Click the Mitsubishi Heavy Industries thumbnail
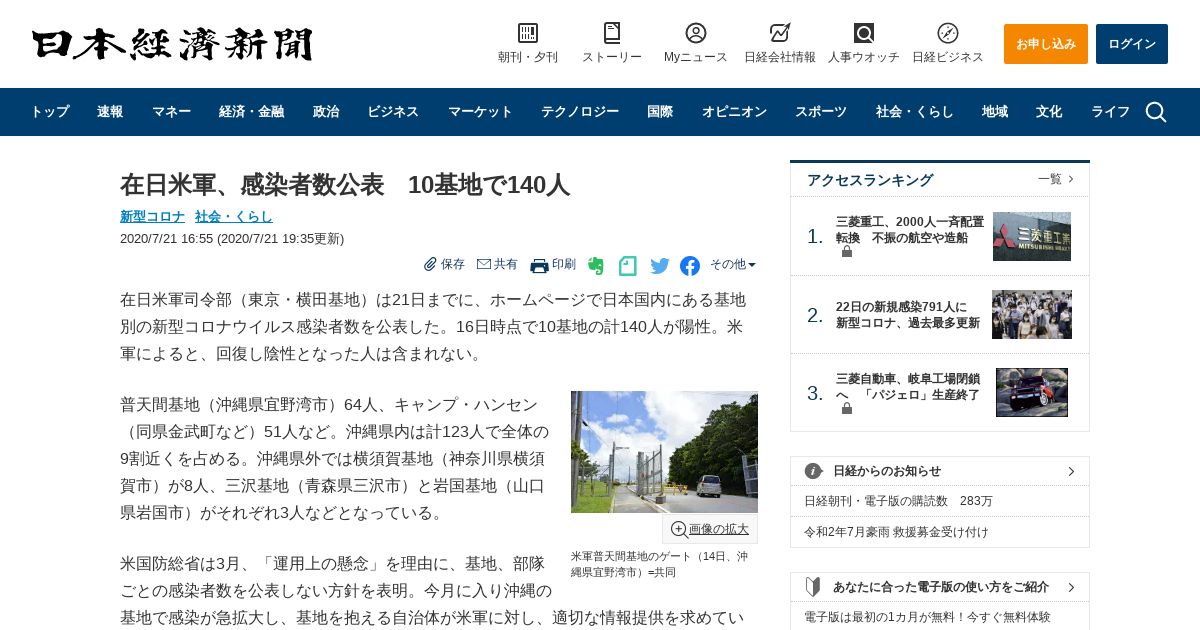 [x=1032, y=236]
